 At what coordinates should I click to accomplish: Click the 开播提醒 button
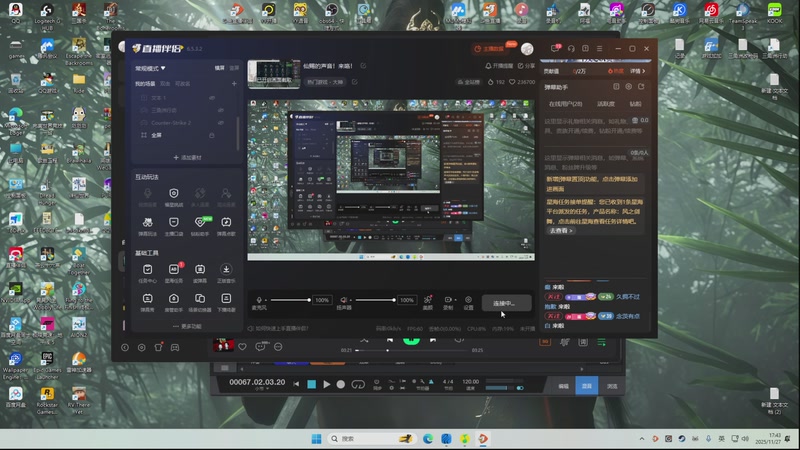[499, 66]
